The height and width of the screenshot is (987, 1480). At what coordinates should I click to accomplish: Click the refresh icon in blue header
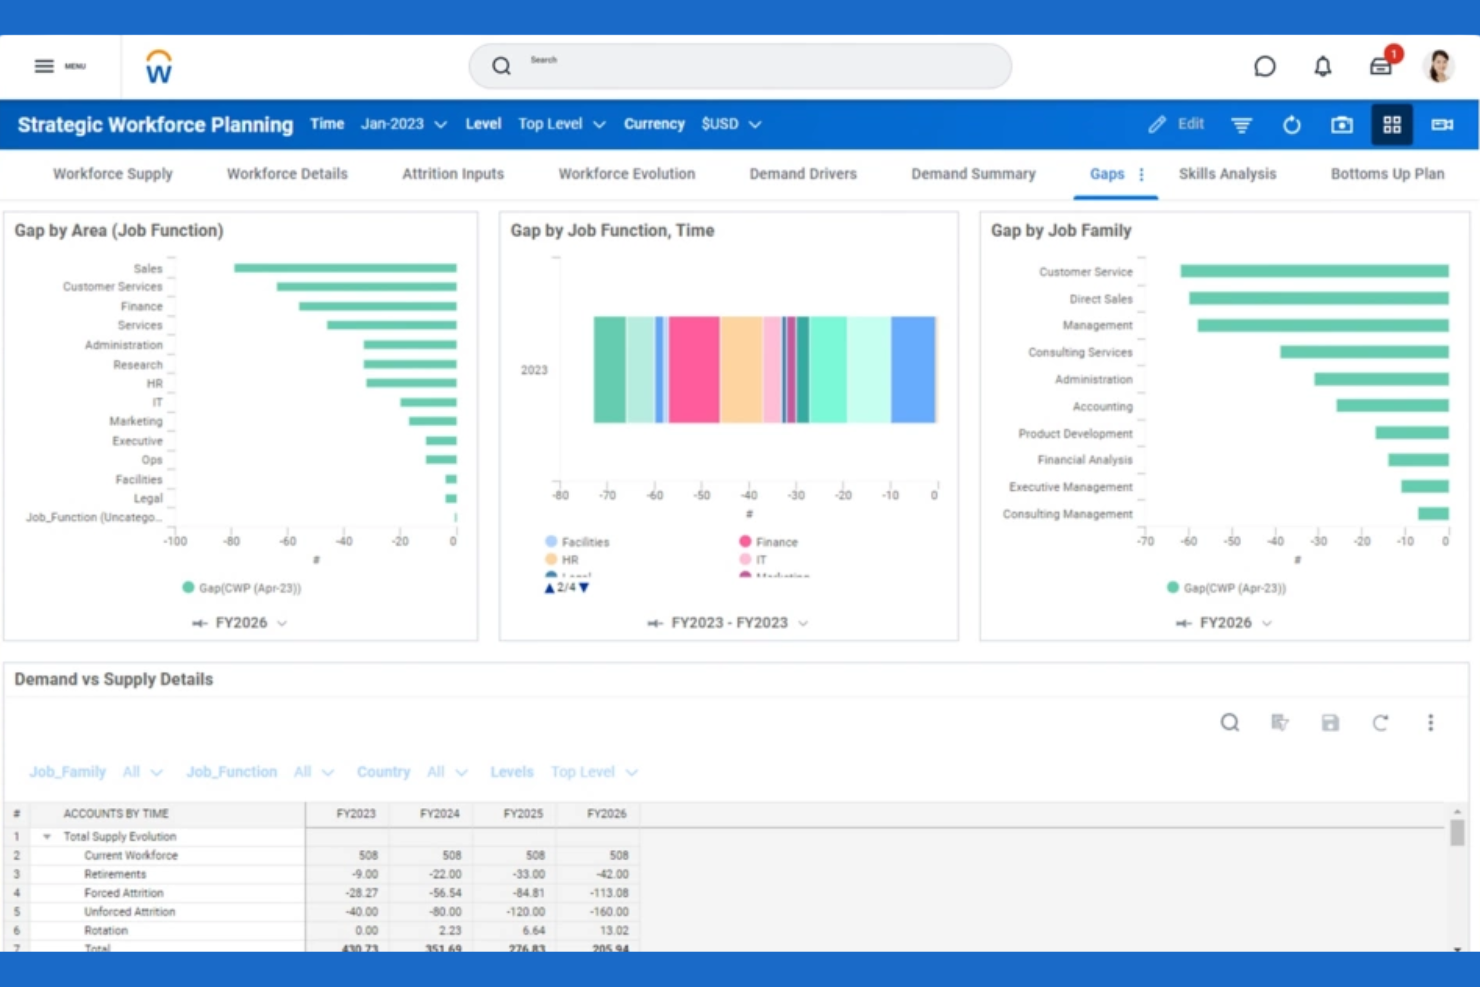point(1291,125)
